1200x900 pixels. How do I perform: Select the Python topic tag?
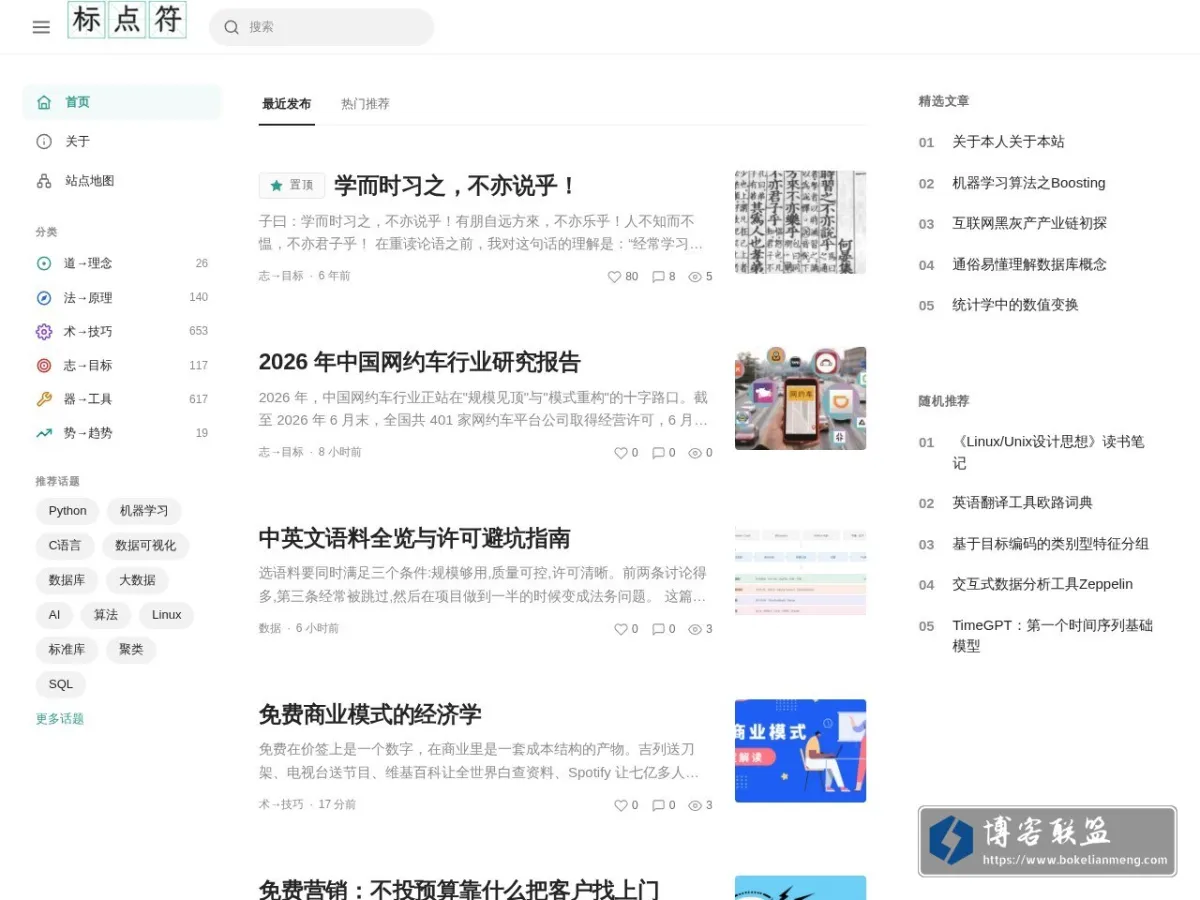tap(68, 511)
